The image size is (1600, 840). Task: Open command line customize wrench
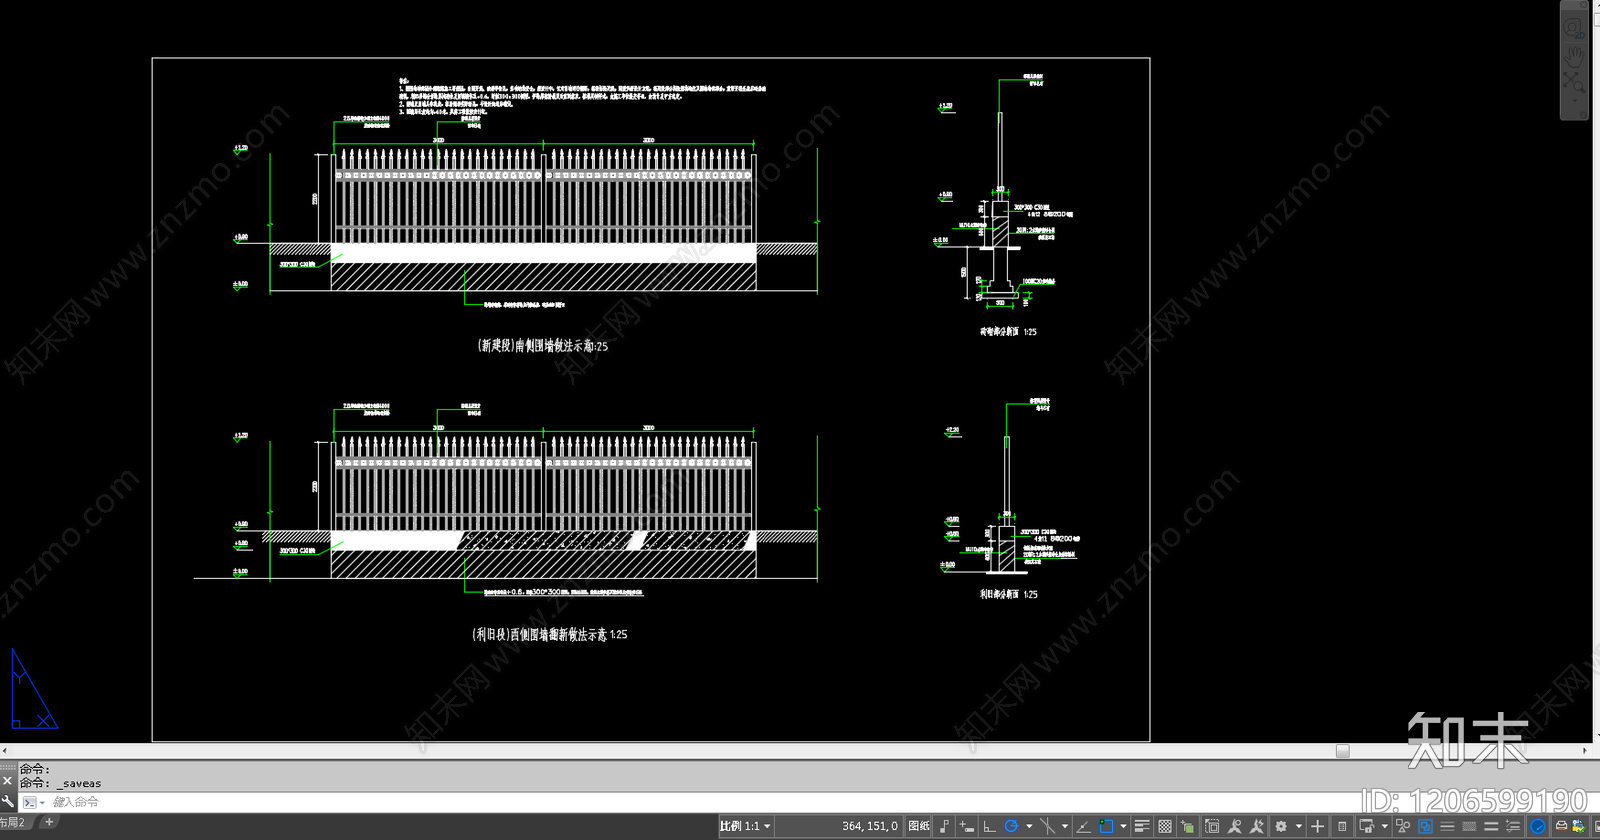pos(8,802)
